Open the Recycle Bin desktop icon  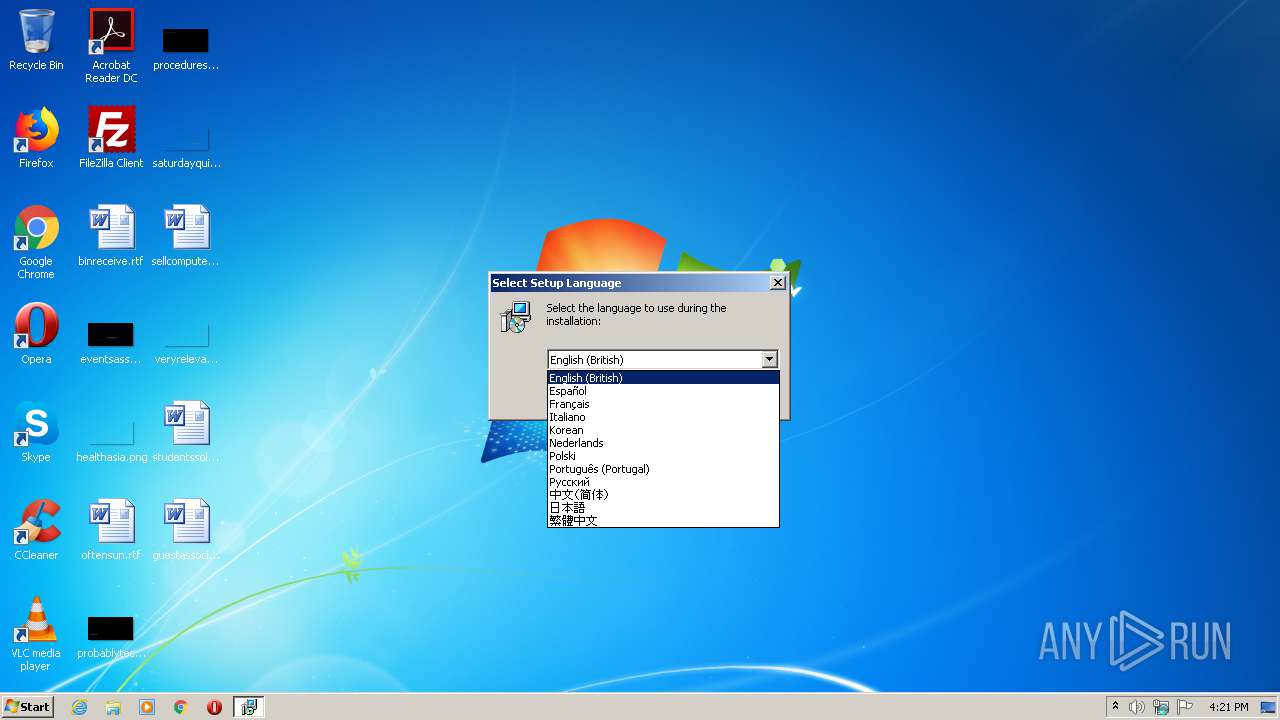coord(36,40)
